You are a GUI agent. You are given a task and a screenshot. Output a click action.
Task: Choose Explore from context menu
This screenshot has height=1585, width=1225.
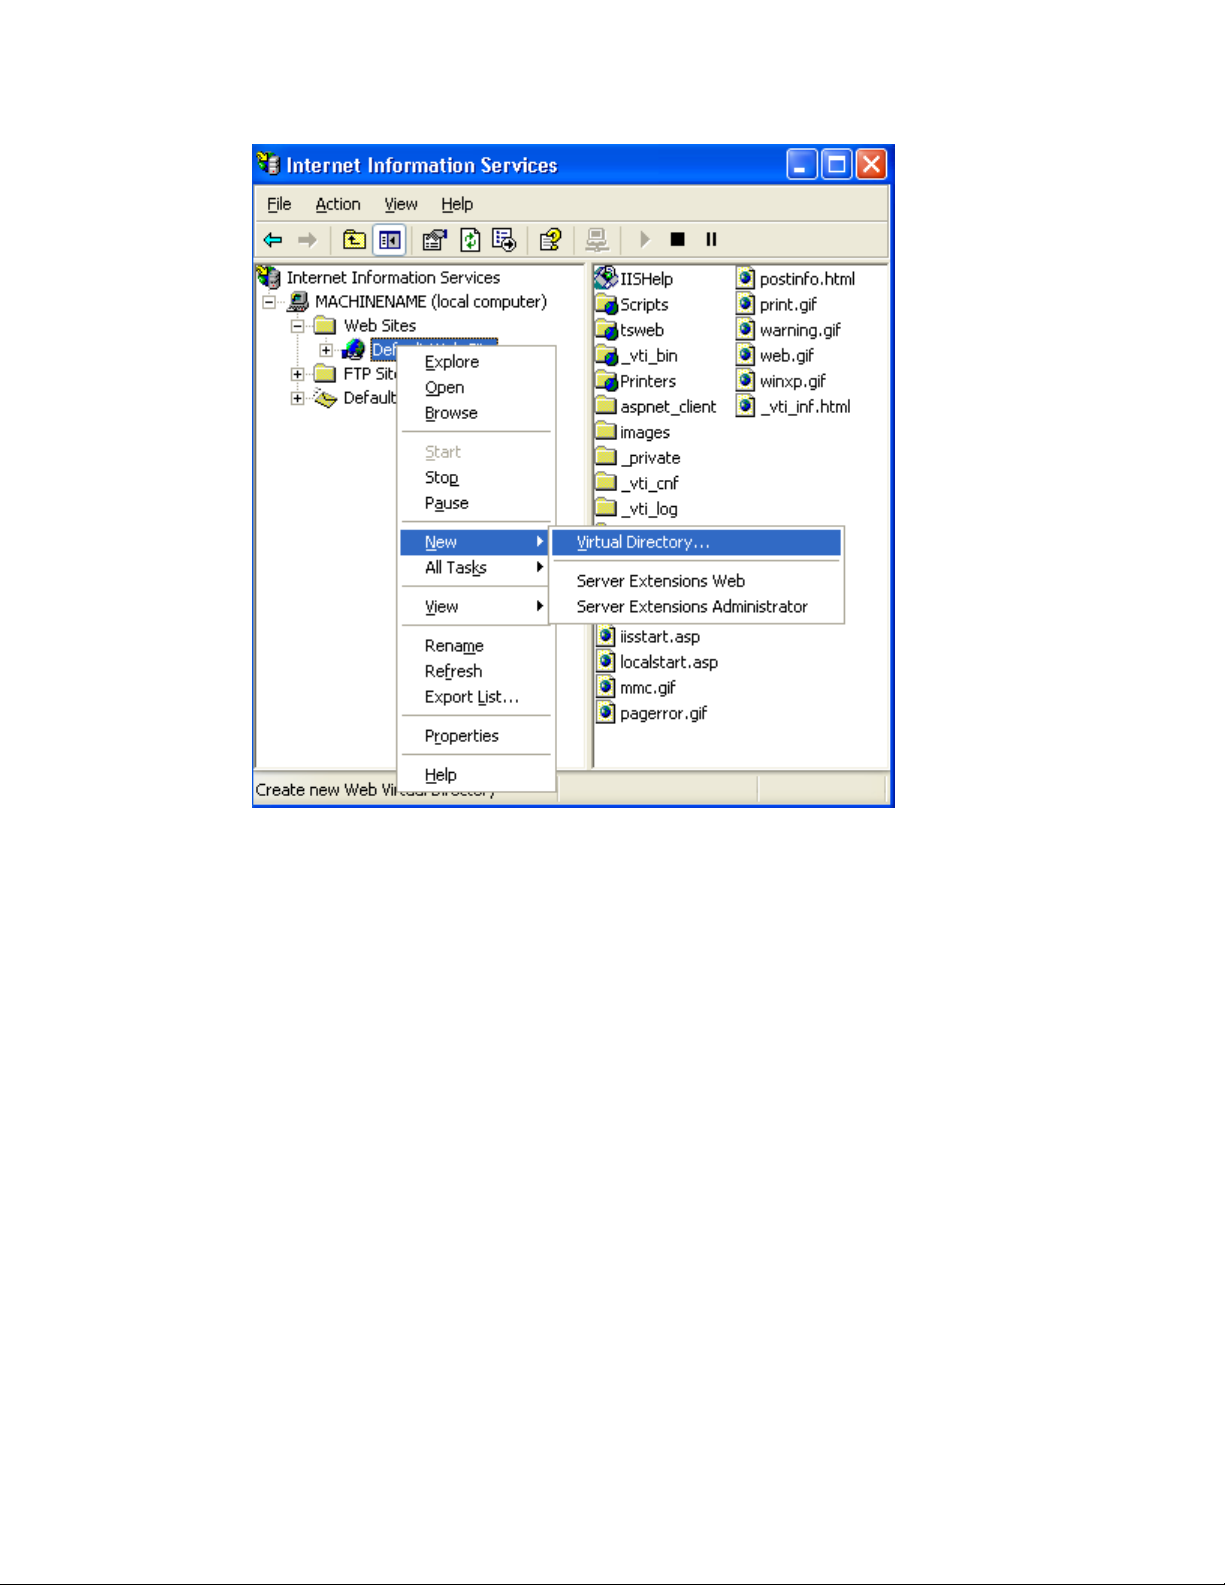[476, 362]
